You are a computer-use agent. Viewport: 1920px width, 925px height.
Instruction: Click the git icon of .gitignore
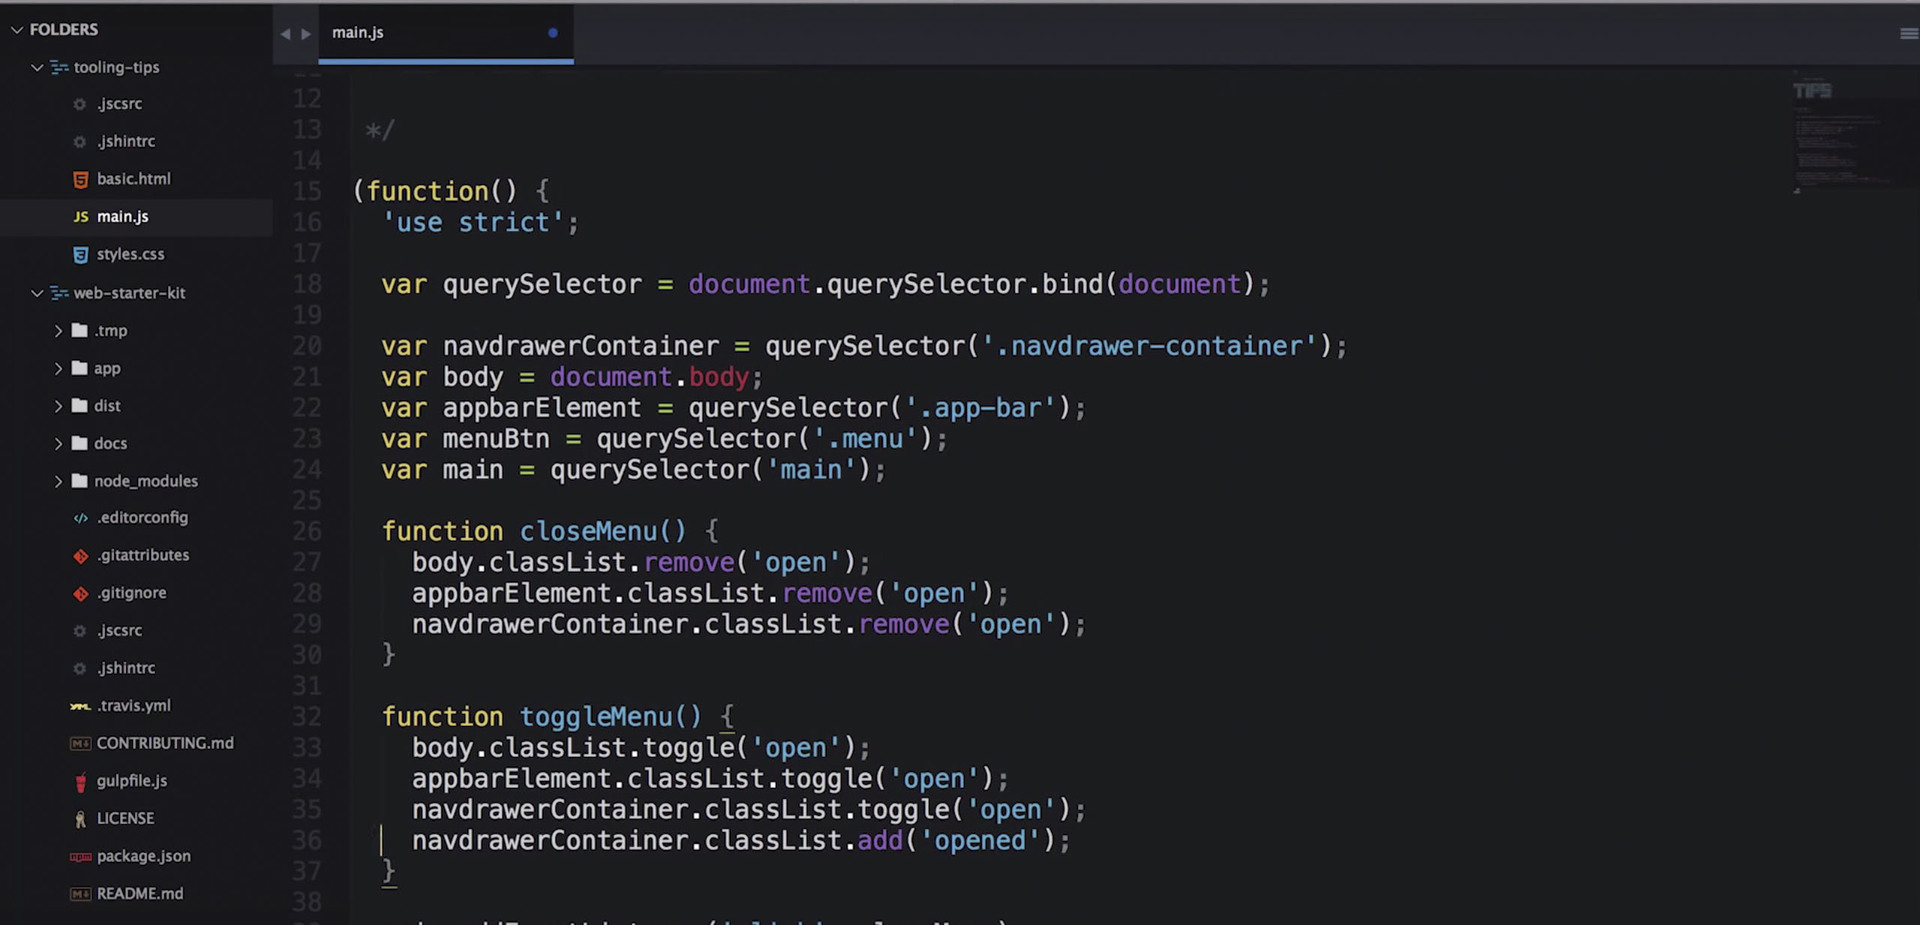[x=81, y=594]
